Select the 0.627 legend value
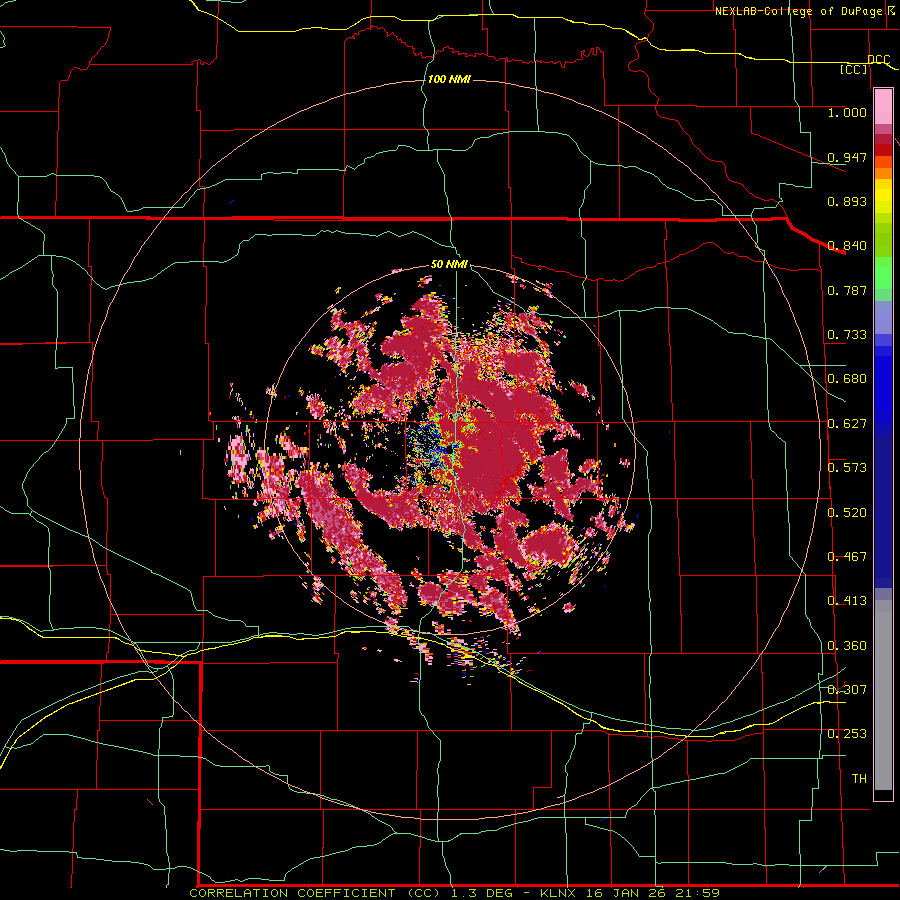 click(x=847, y=424)
